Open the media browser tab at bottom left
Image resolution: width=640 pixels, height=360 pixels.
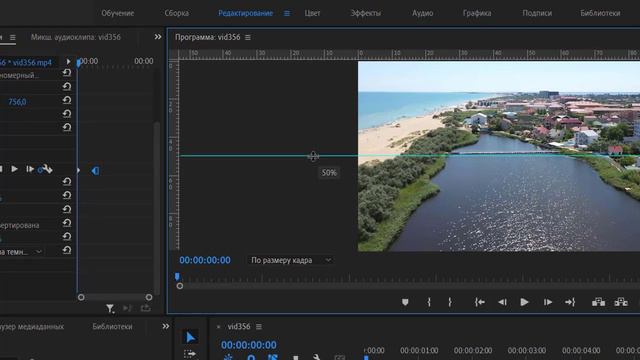32,327
